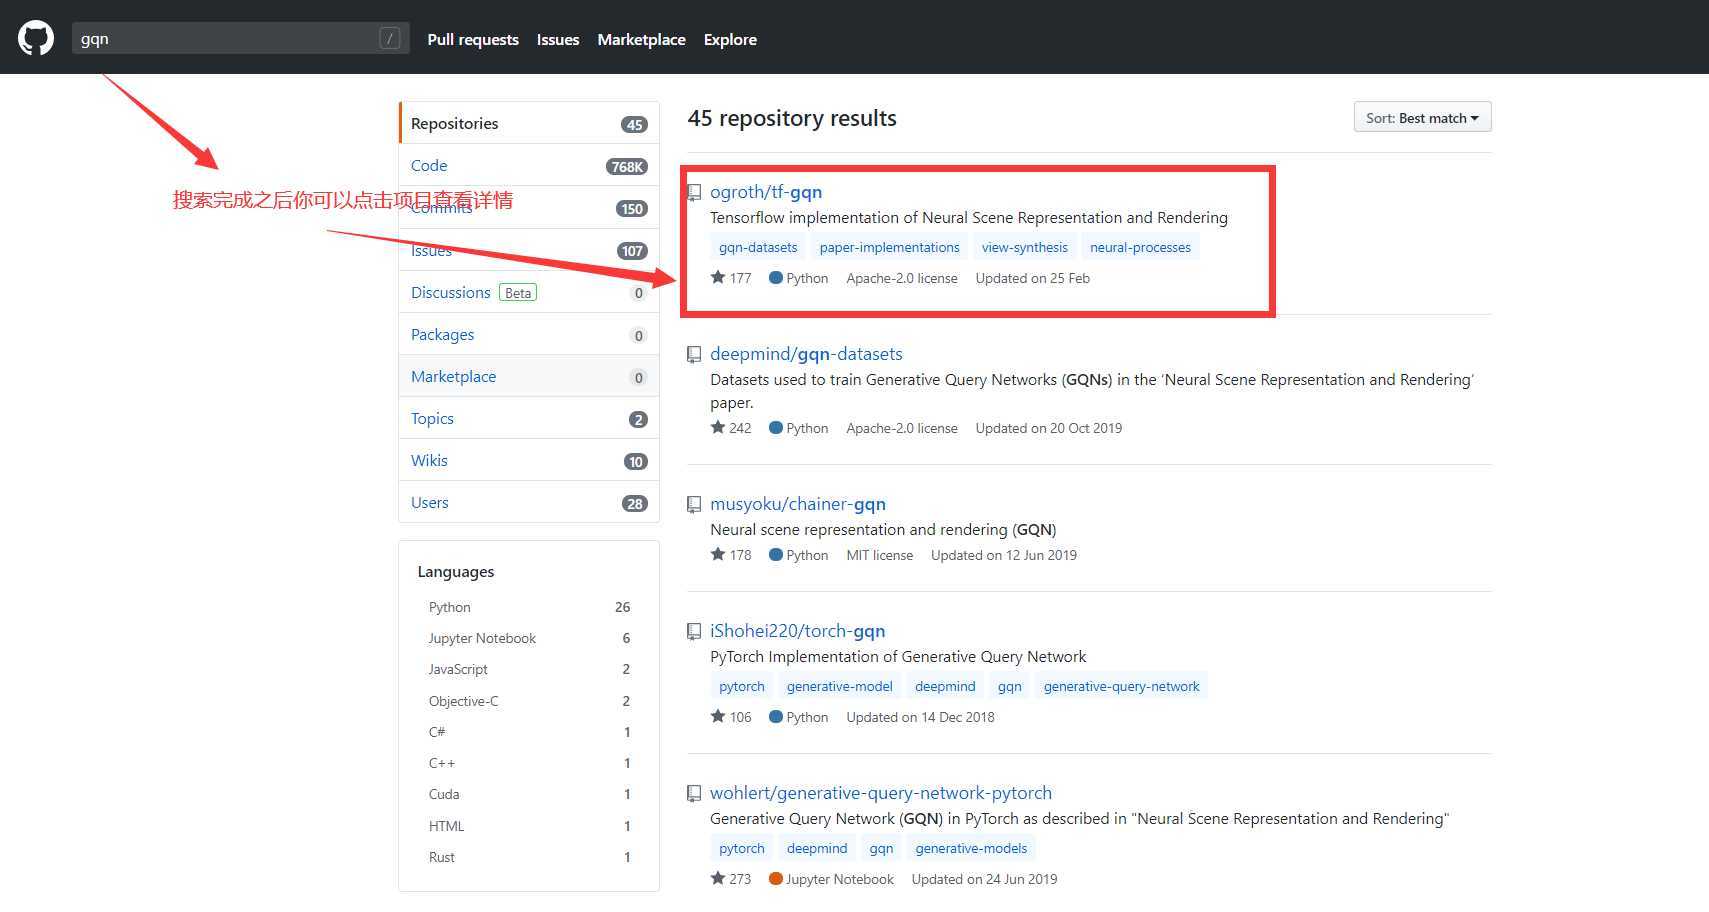Select the Repositories results filter
This screenshot has width=1709, height=912.
(529, 123)
